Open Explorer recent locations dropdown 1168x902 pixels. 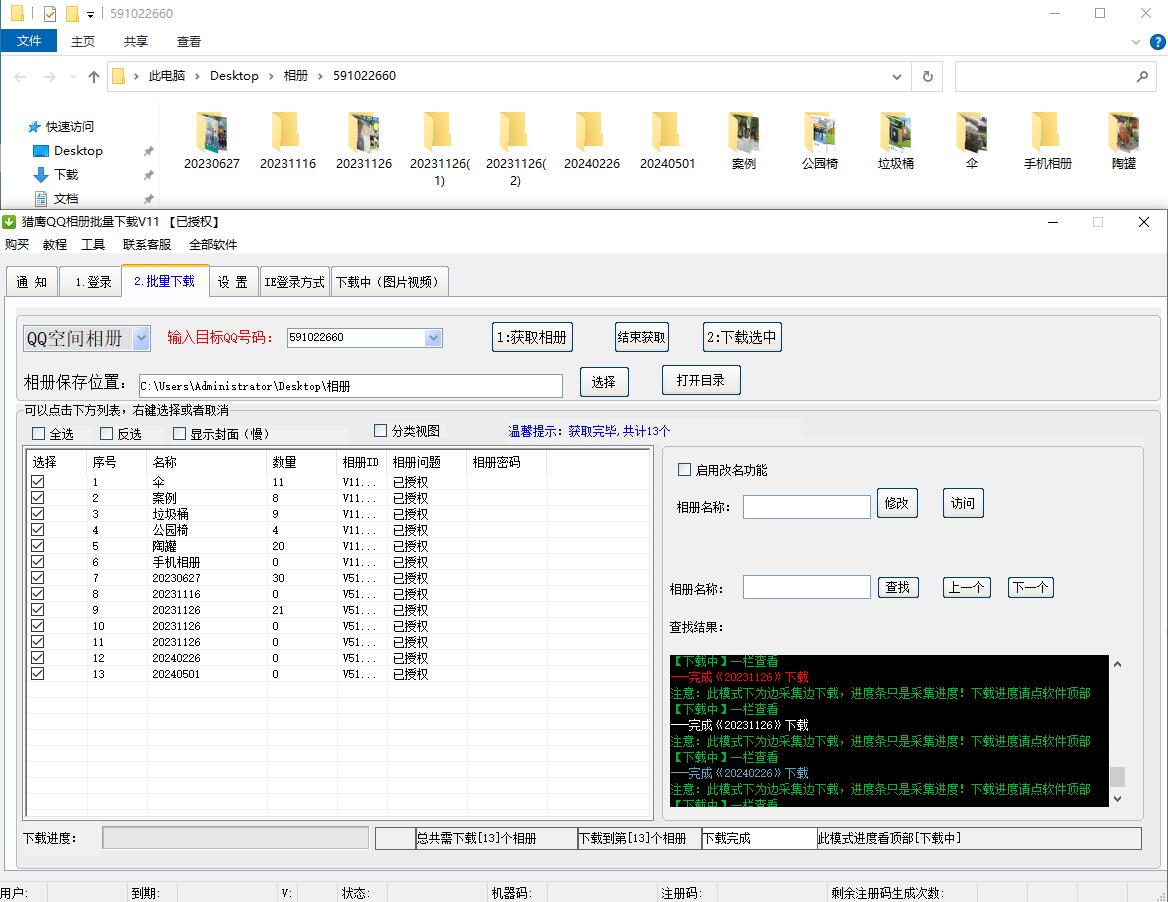73,76
